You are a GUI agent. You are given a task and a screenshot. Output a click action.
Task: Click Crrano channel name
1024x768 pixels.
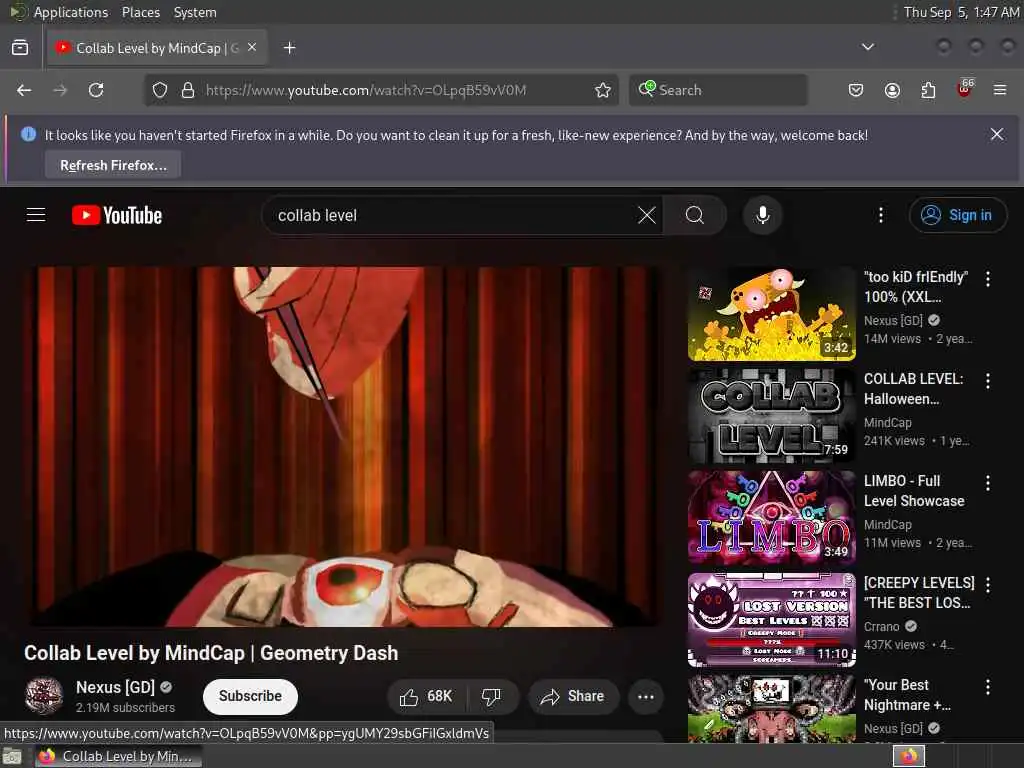(882, 626)
